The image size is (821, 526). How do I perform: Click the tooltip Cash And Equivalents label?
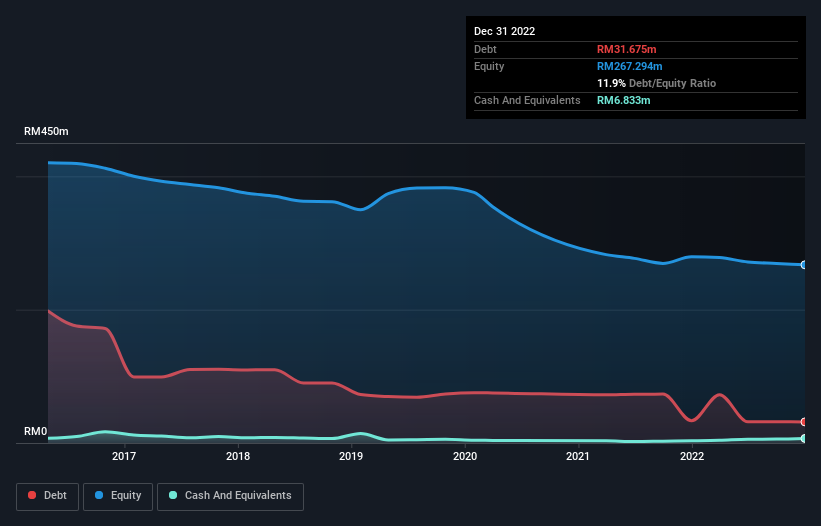pos(527,100)
